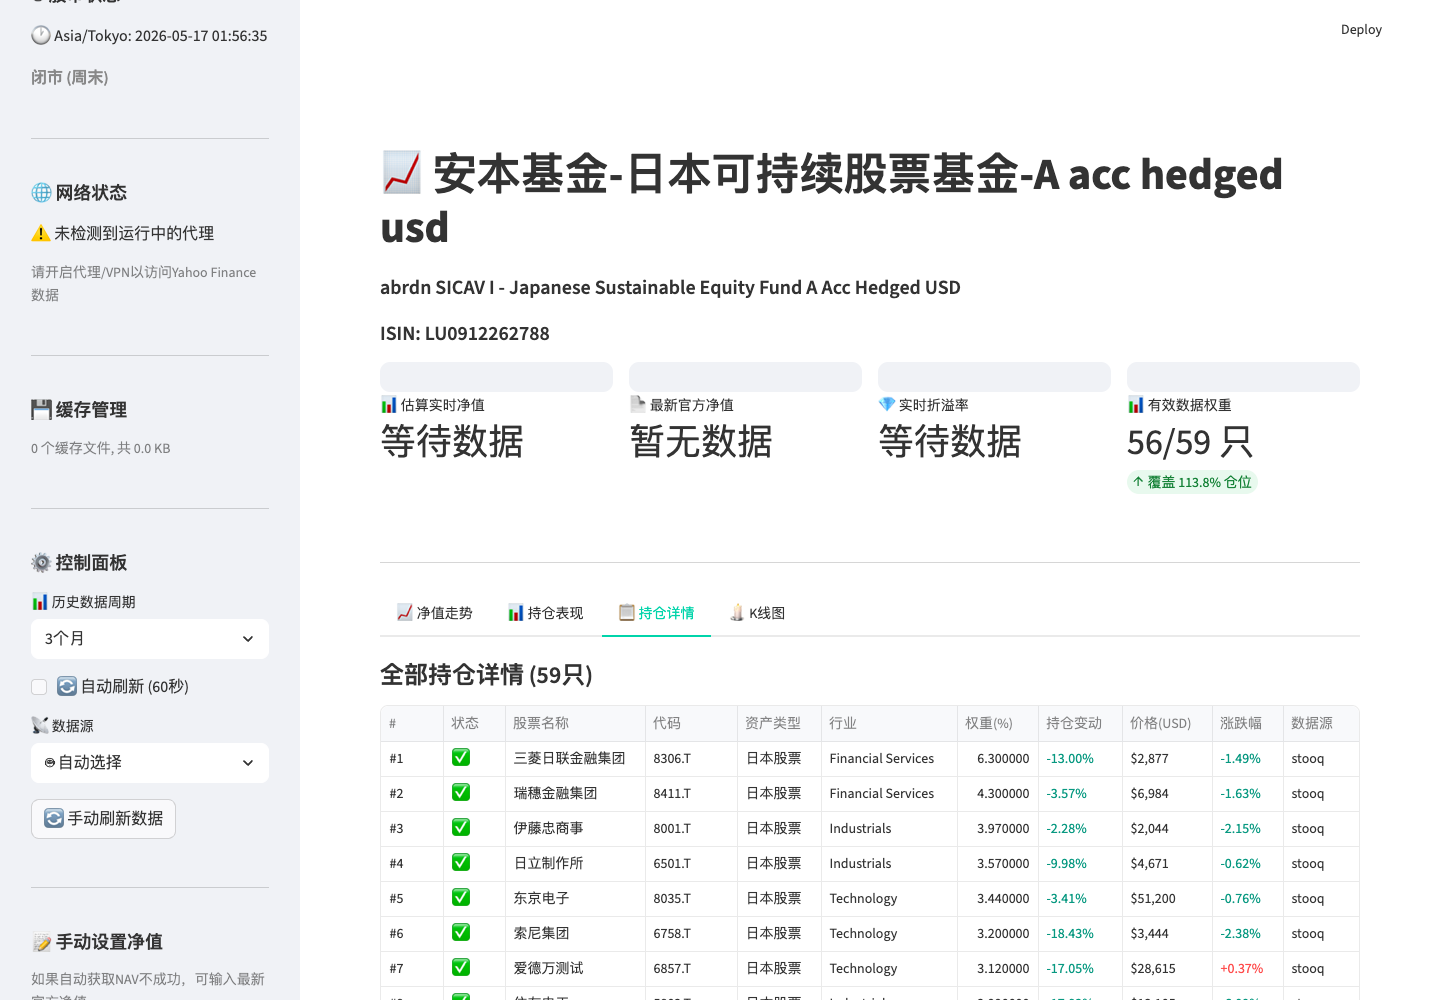Enable the 自动刷新 (60秒) checkbox
The width and height of the screenshot is (1440, 1000).
point(39,687)
